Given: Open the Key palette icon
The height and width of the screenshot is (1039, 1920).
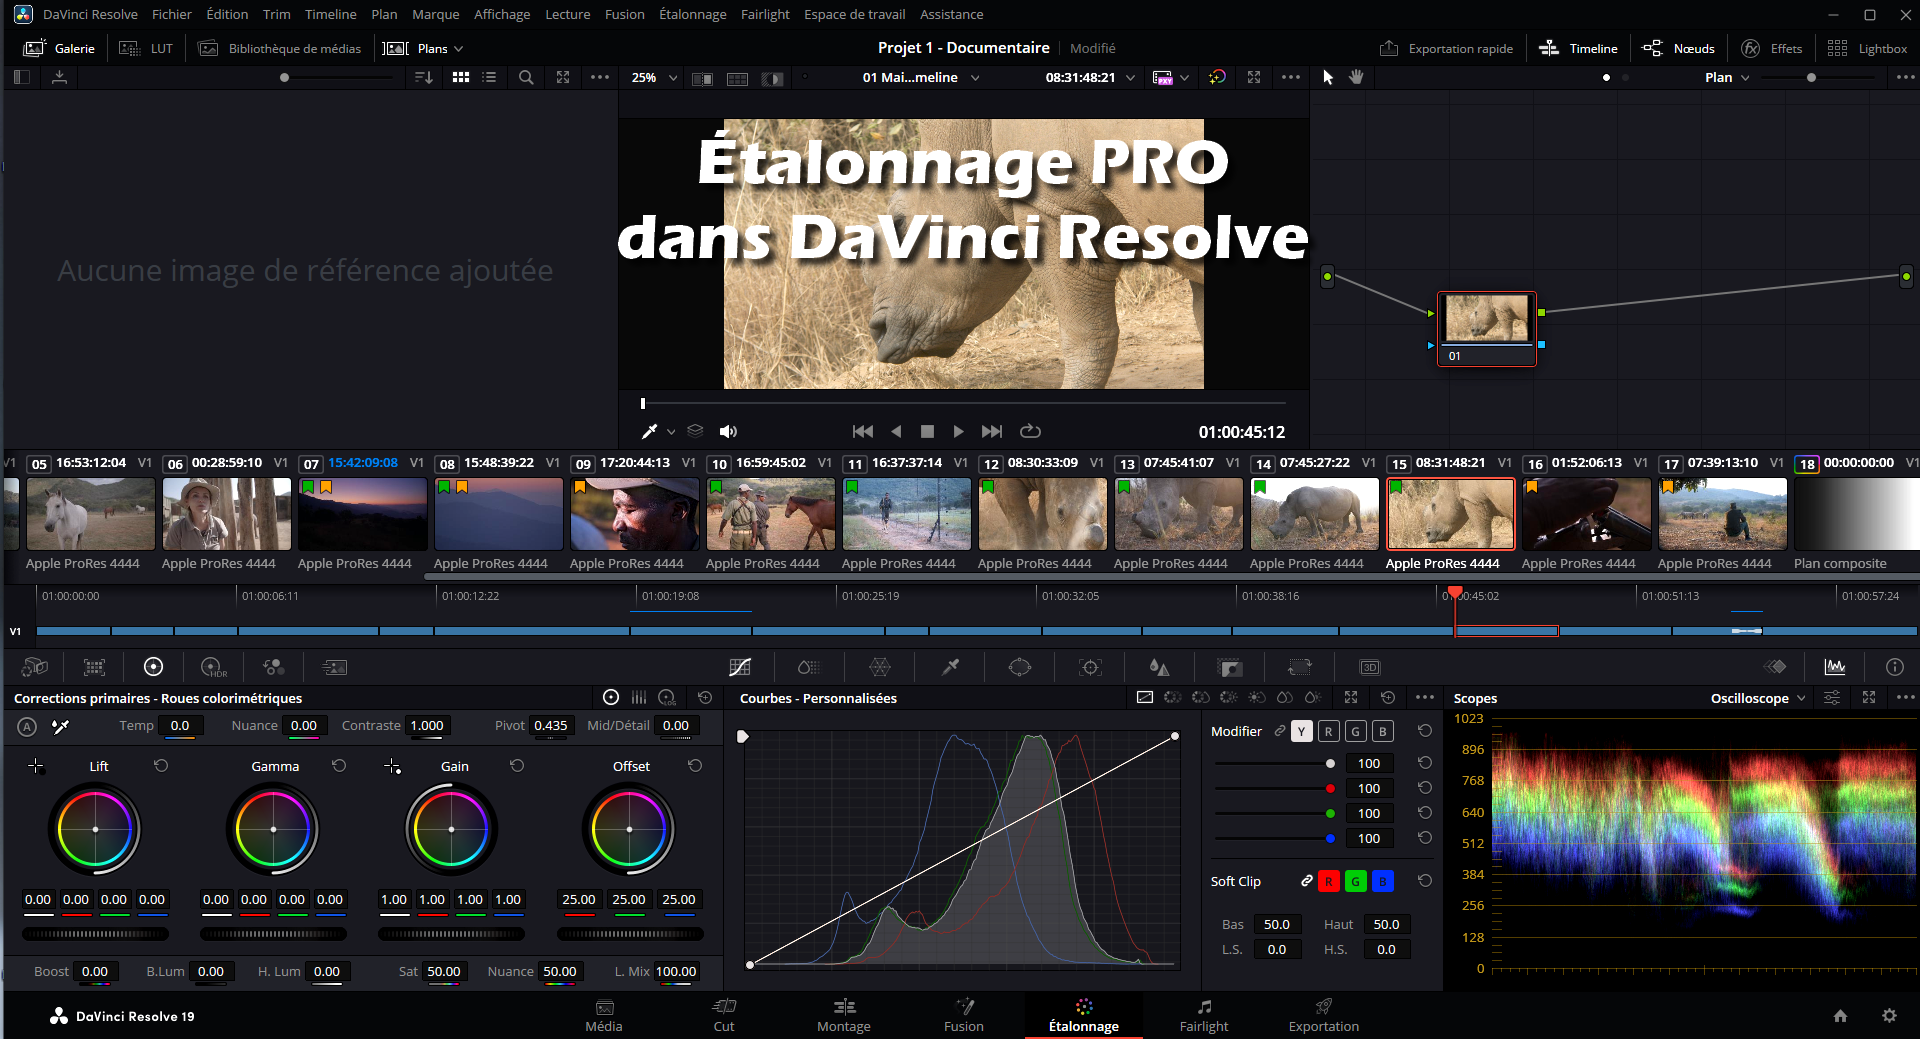Looking at the screenshot, I should click(1230, 667).
